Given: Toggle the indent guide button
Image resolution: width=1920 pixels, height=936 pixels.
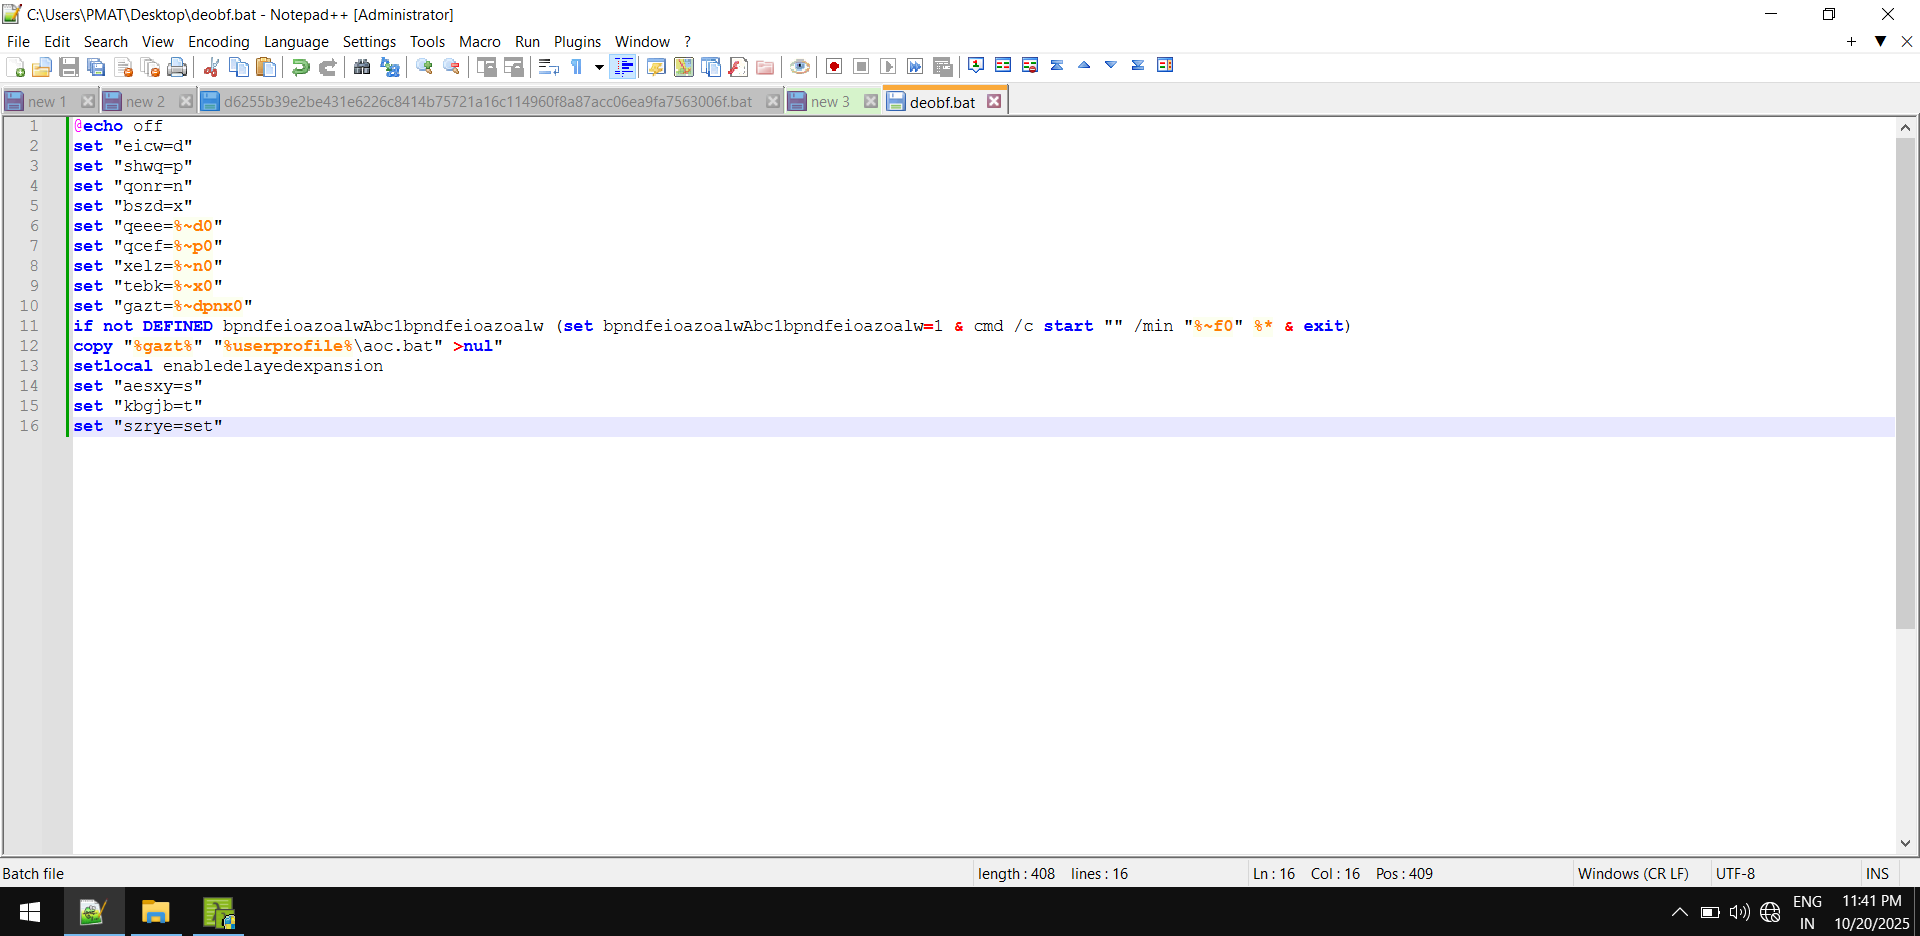Looking at the screenshot, I should tap(623, 67).
